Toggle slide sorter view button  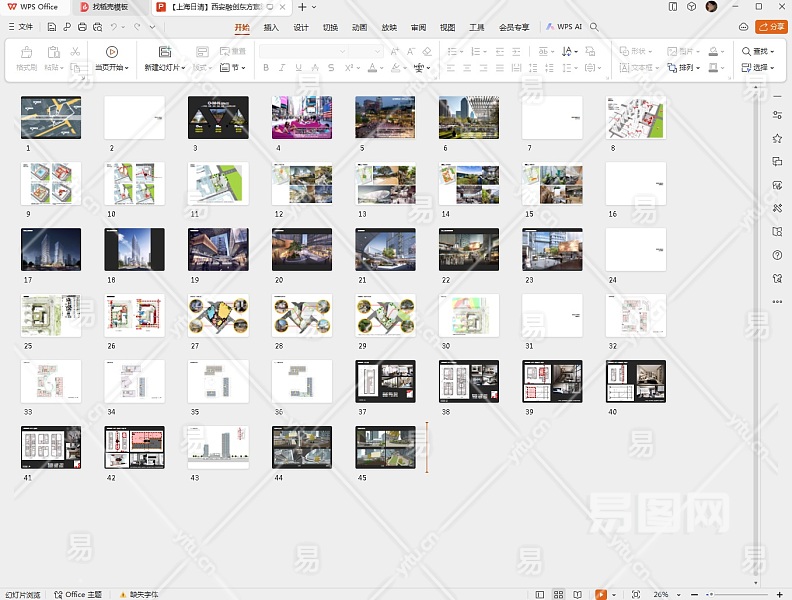558,594
